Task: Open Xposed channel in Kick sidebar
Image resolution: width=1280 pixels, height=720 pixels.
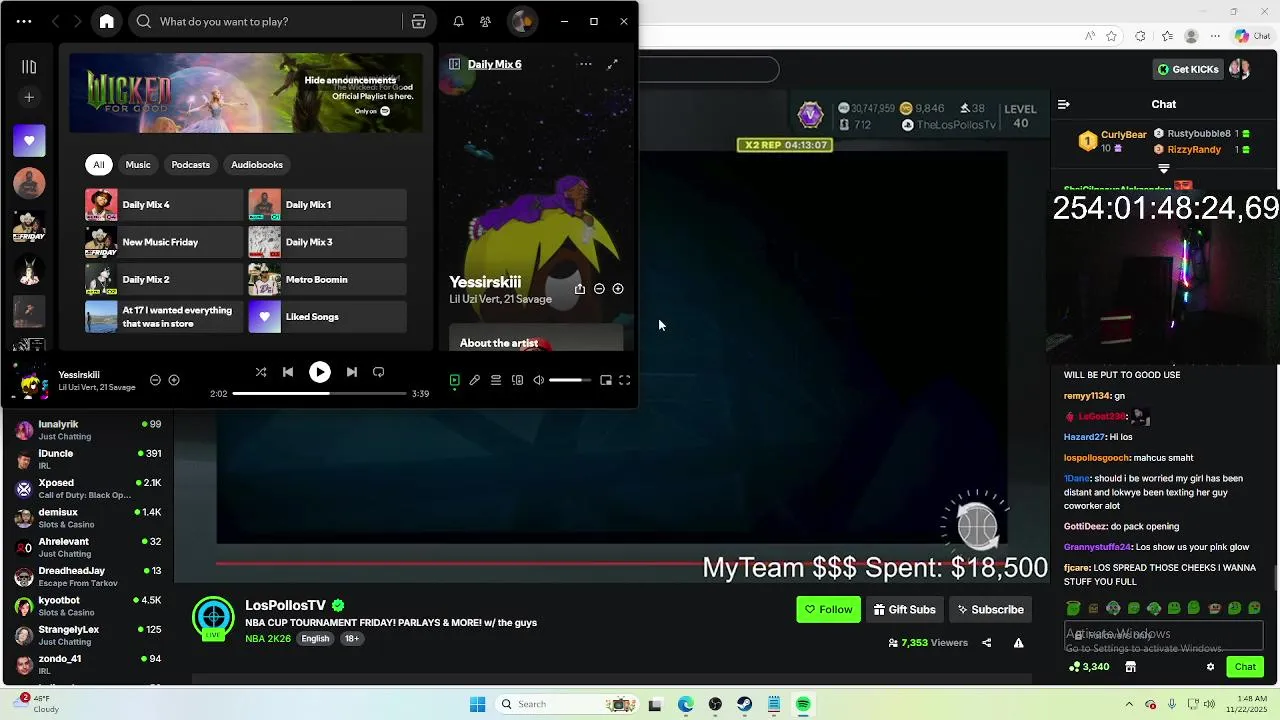Action: pyautogui.click(x=88, y=489)
